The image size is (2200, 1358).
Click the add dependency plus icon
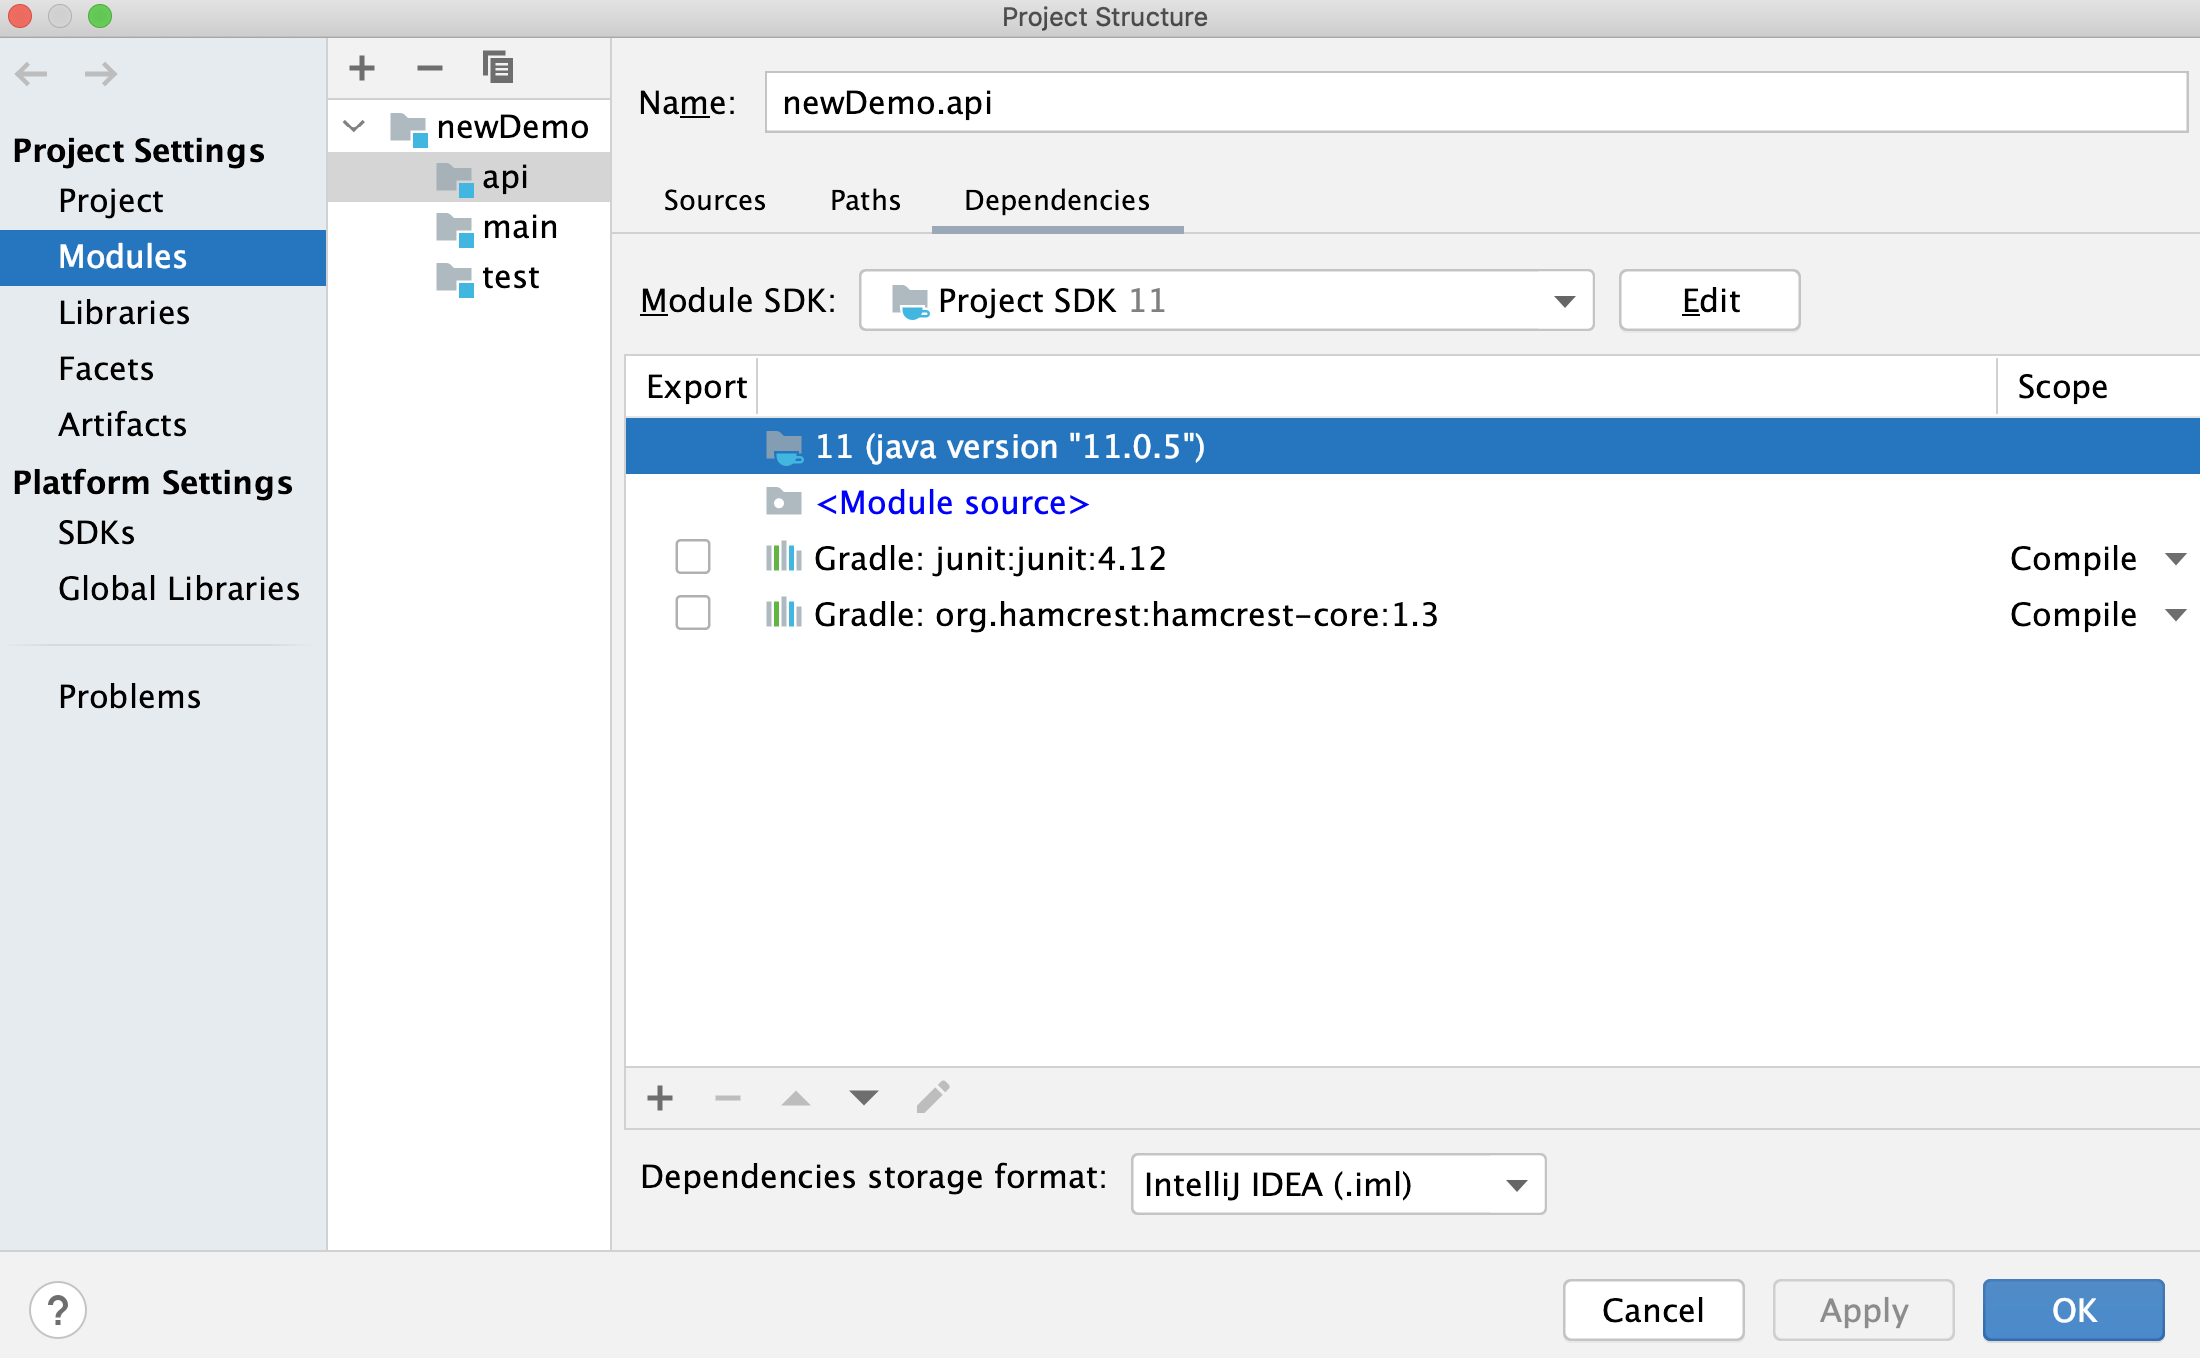pos(658,1097)
